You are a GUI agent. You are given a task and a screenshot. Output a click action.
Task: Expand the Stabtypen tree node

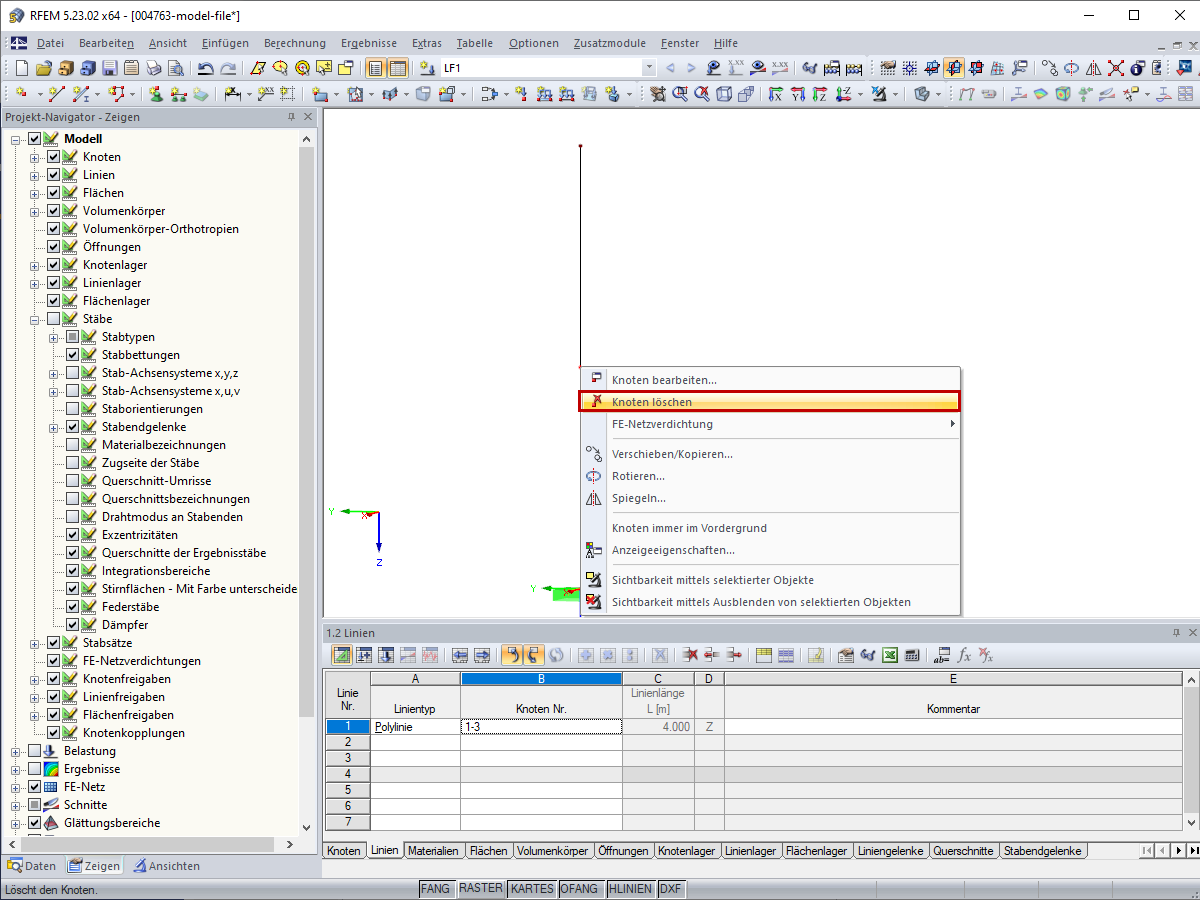click(54, 337)
